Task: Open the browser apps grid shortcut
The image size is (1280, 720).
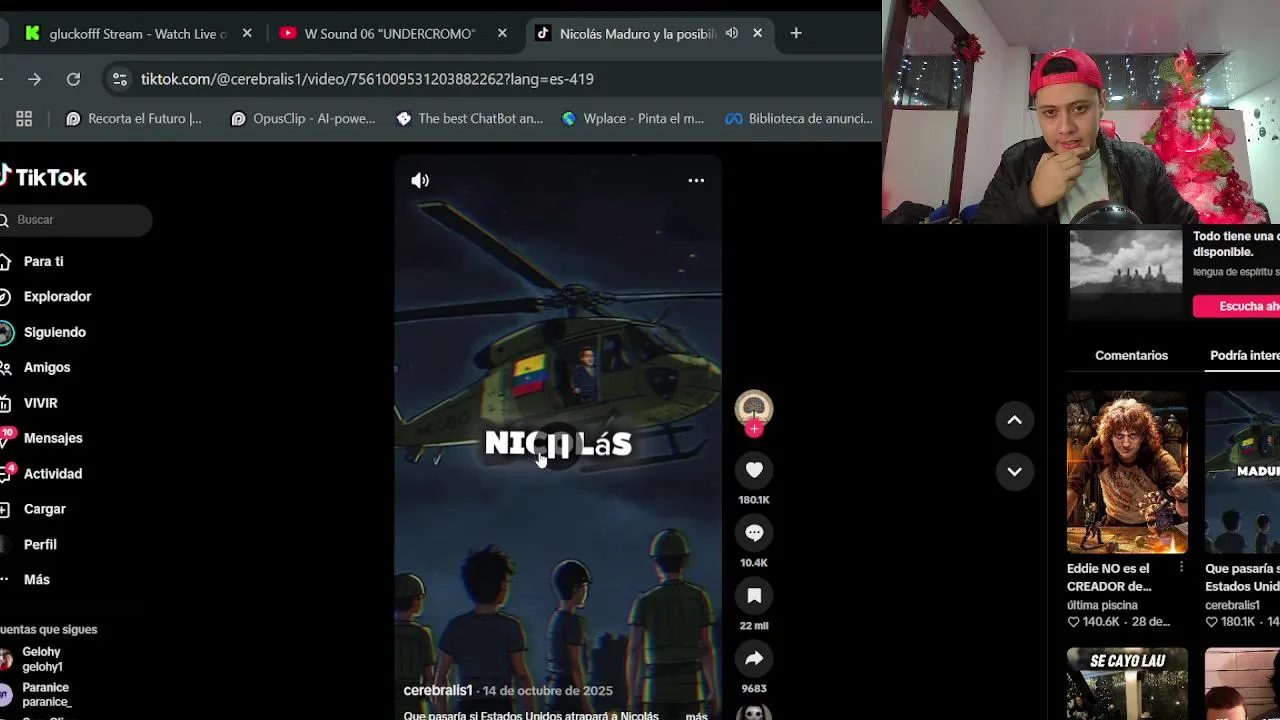Action: pyautogui.click(x=24, y=118)
